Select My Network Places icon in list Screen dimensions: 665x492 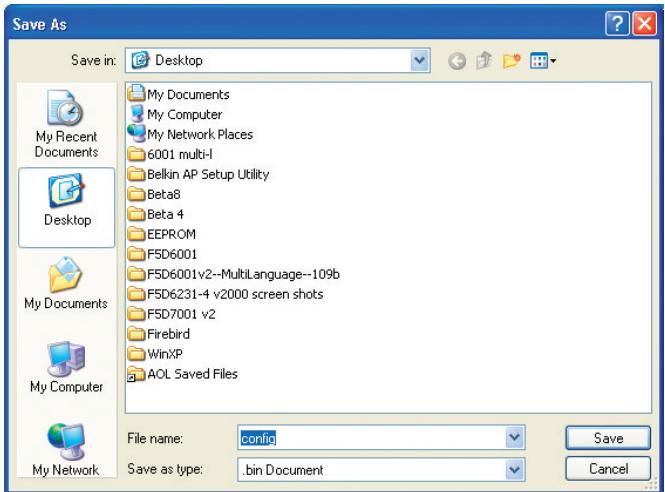[x=137, y=134]
